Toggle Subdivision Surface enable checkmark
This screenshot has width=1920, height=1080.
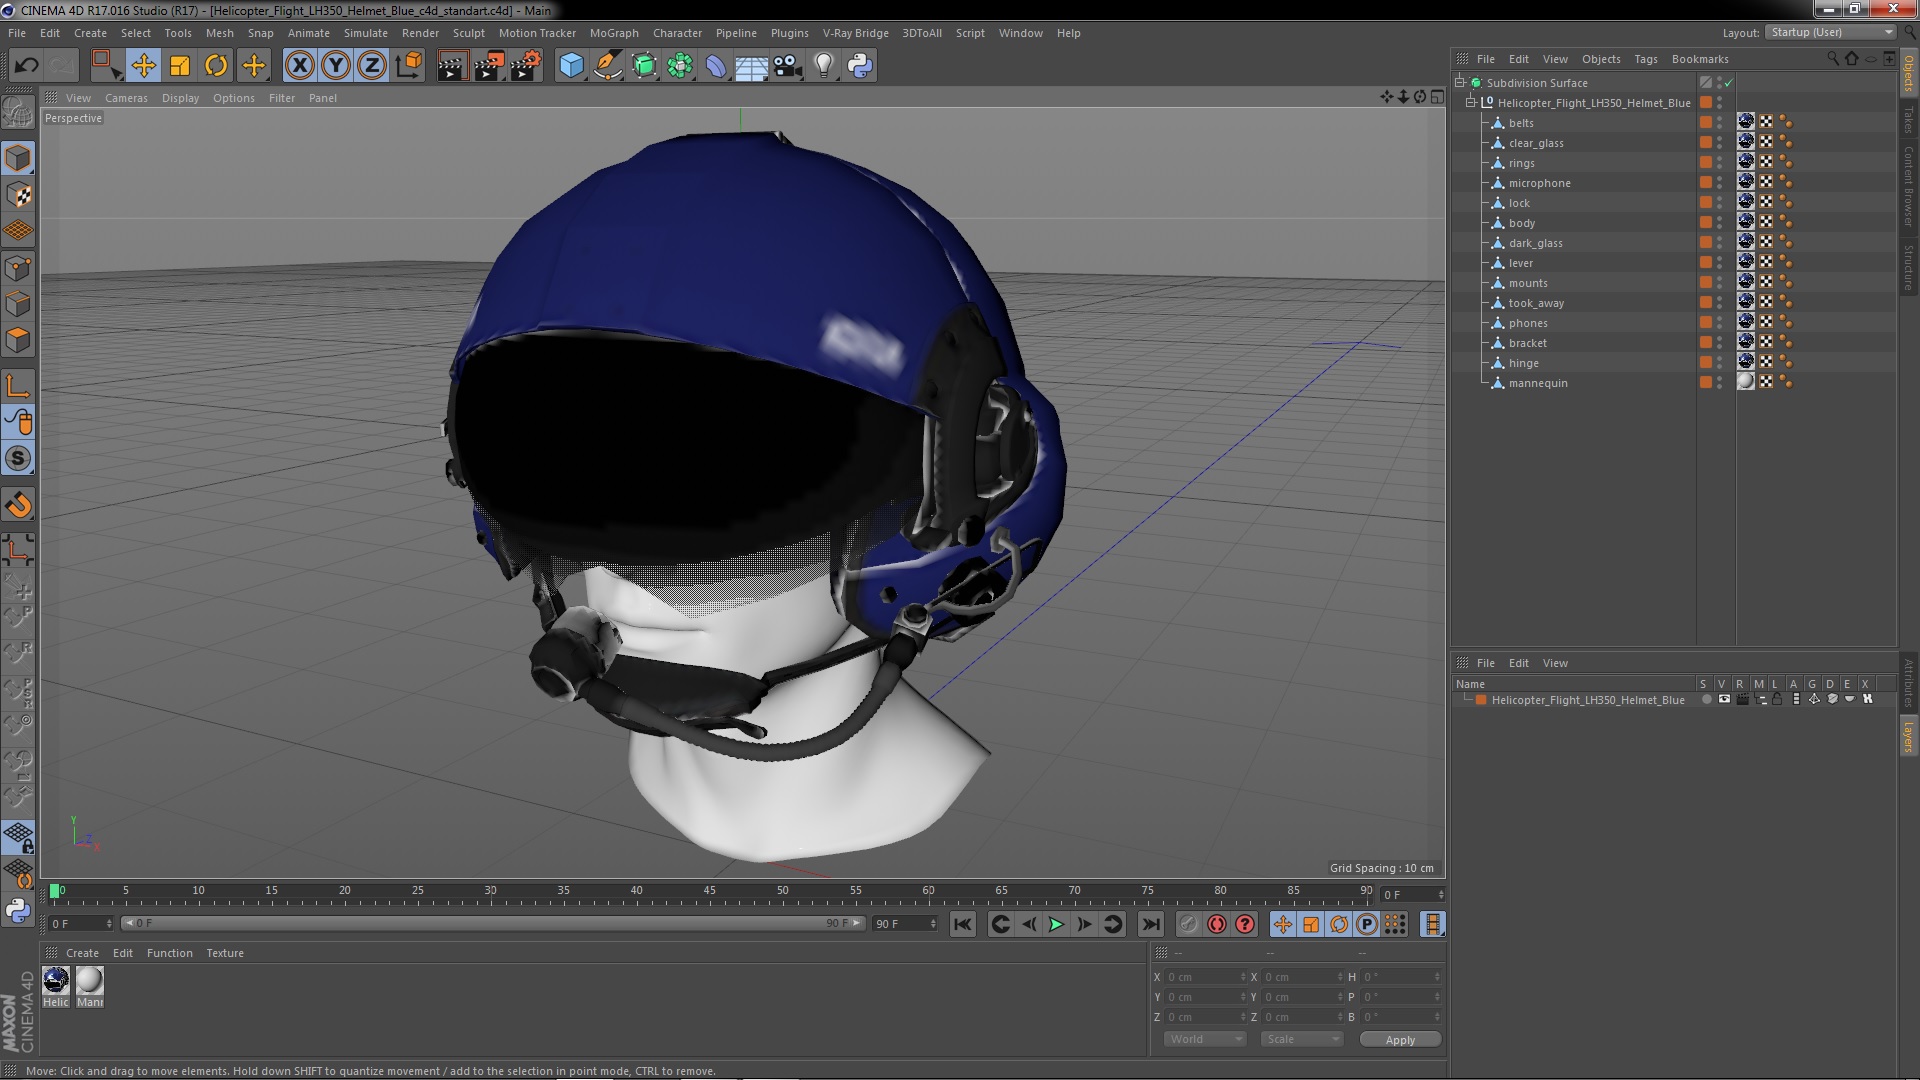click(1728, 83)
